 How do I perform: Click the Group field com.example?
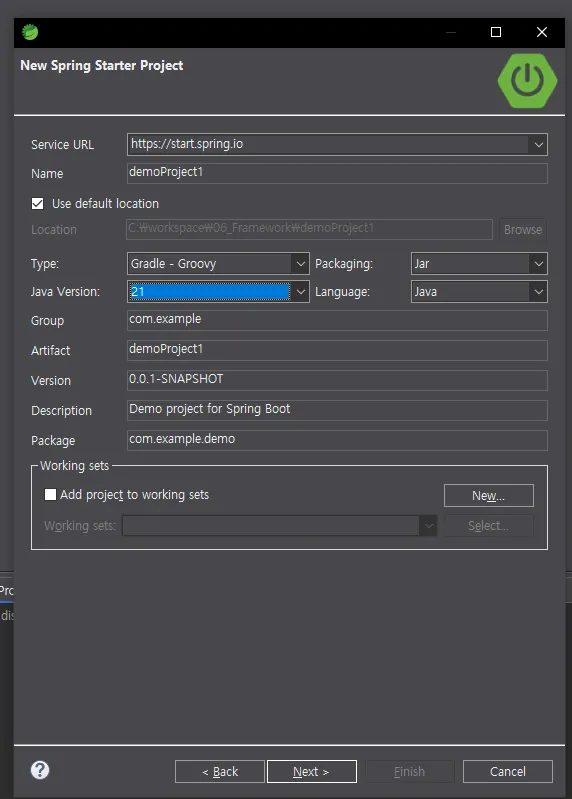point(337,320)
